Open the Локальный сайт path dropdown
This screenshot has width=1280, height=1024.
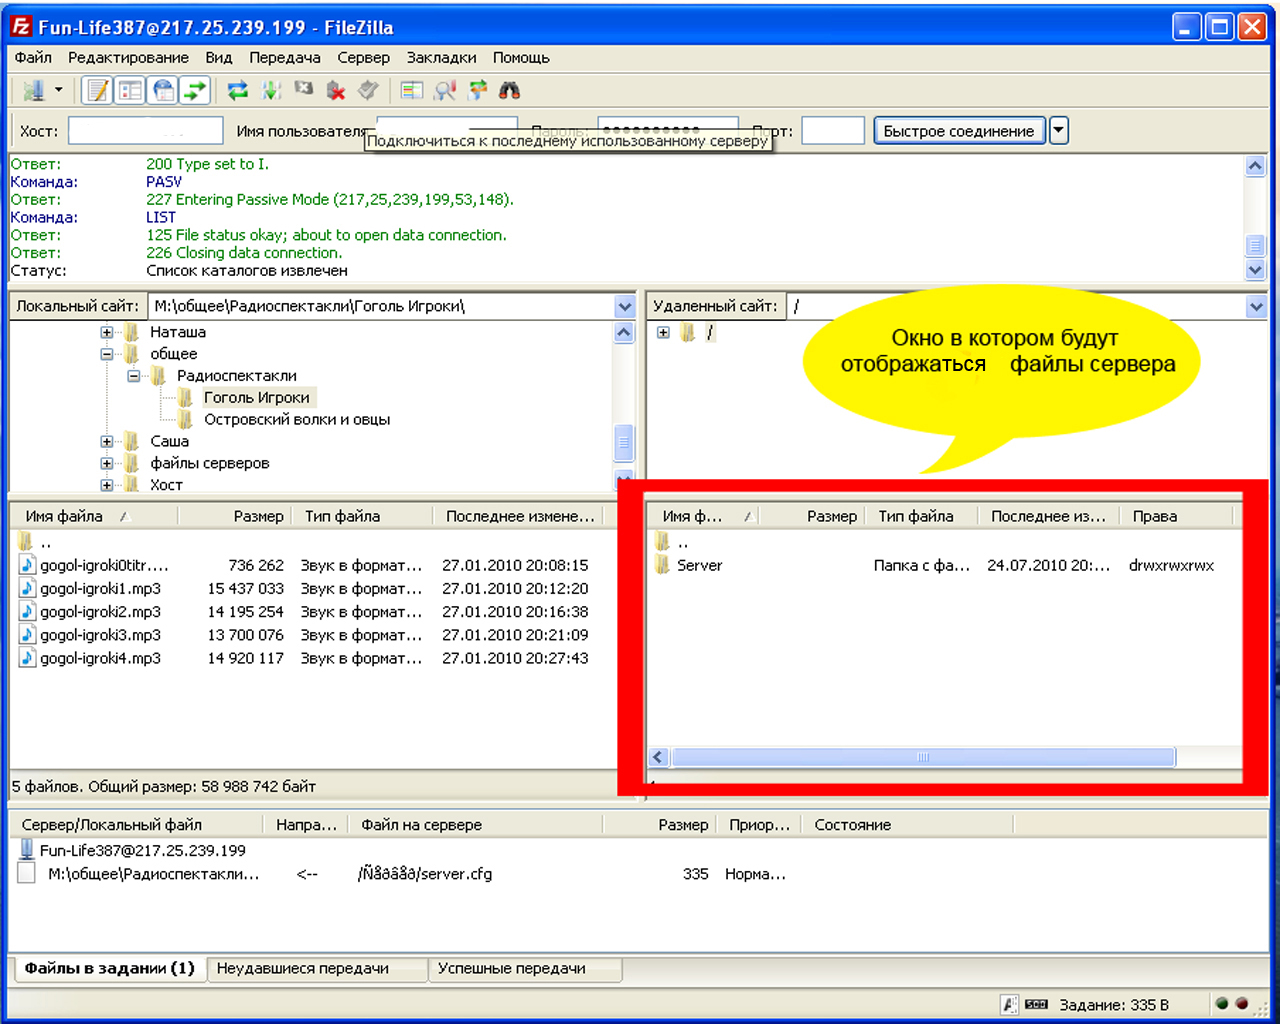click(x=626, y=307)
